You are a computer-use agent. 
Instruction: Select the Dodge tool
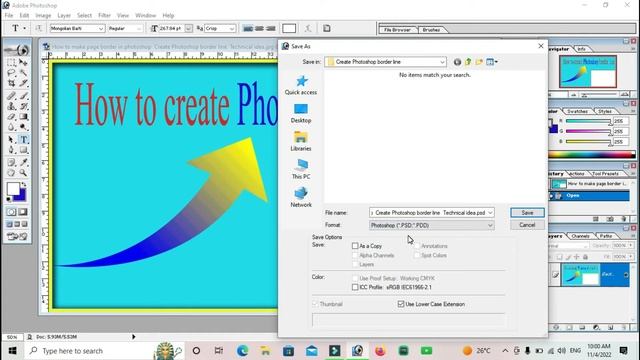pos(23,127)
